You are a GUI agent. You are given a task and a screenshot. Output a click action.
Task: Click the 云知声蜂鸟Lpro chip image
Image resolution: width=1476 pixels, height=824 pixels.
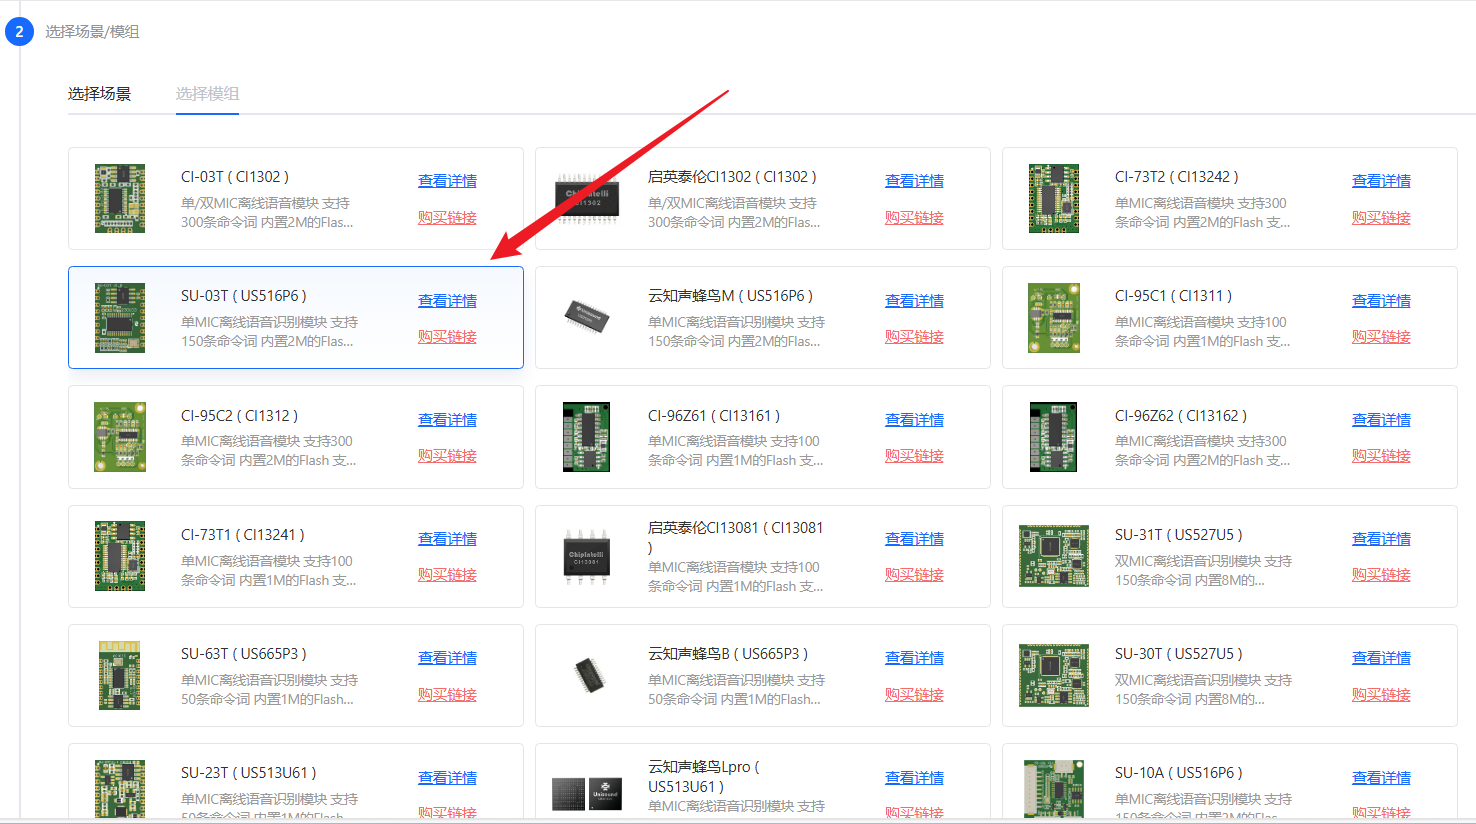(587, 794)
